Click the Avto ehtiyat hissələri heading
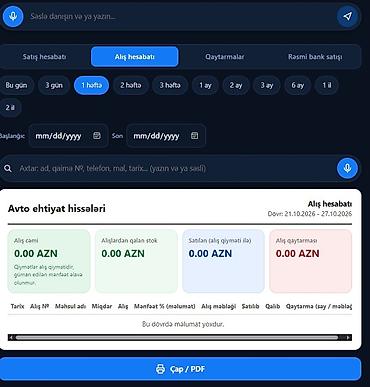The height and width of the screenshot is (387, 370). tap(57, 209)
